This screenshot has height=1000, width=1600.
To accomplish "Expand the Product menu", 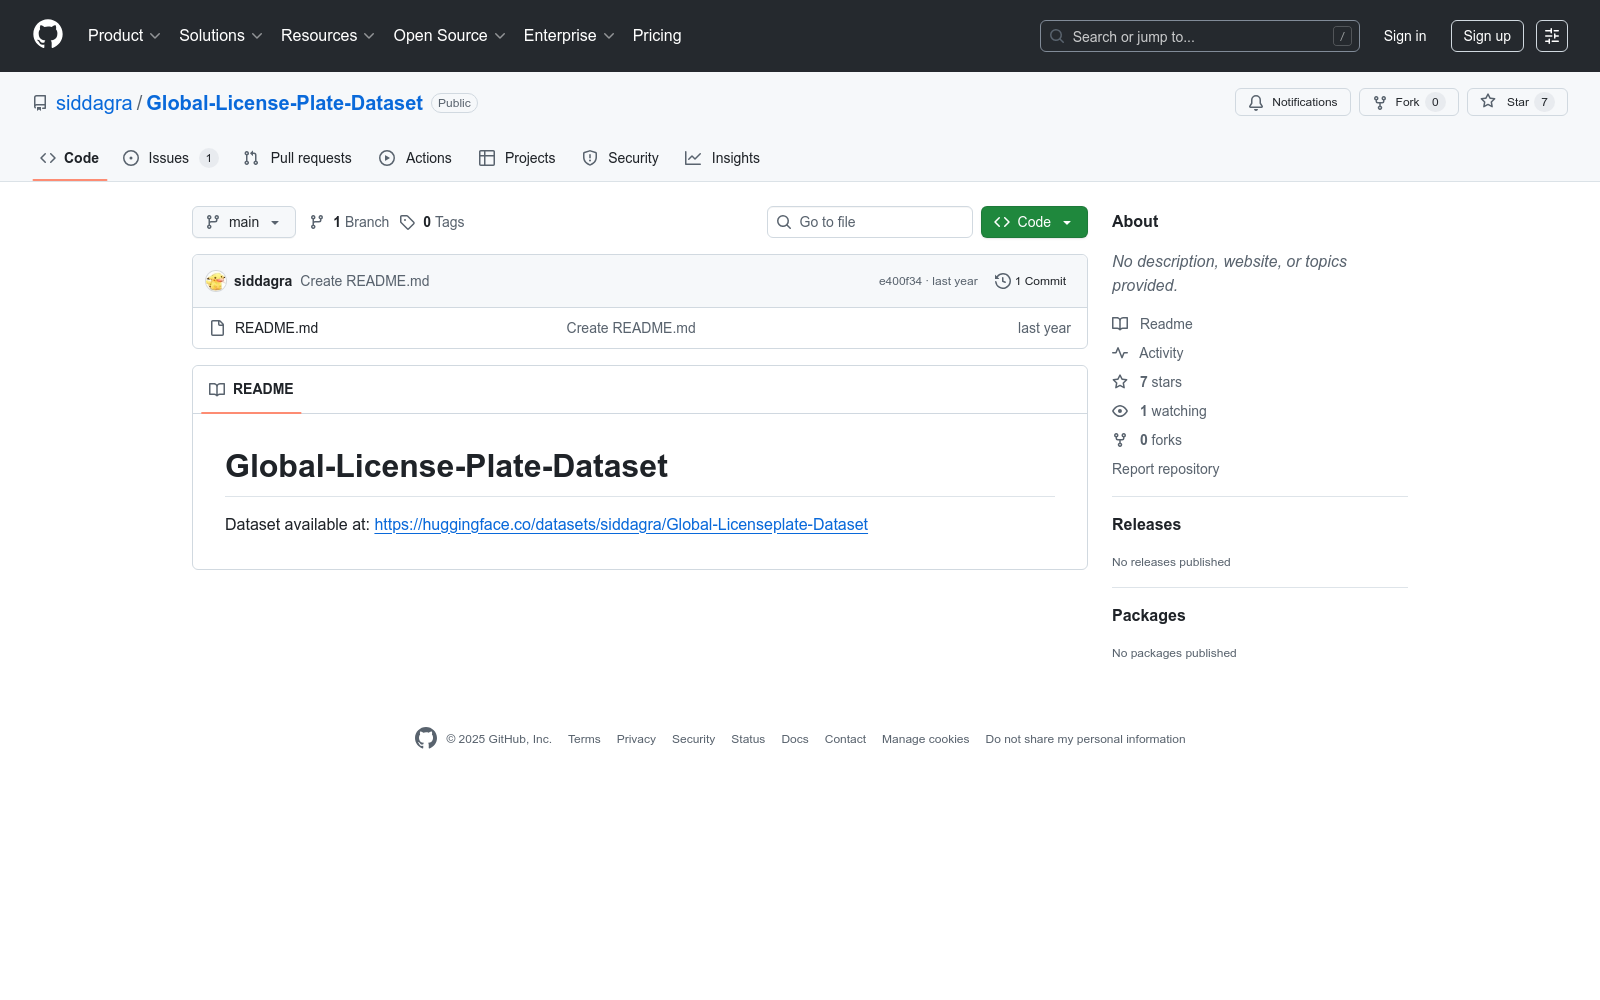I will pos(124,36).
